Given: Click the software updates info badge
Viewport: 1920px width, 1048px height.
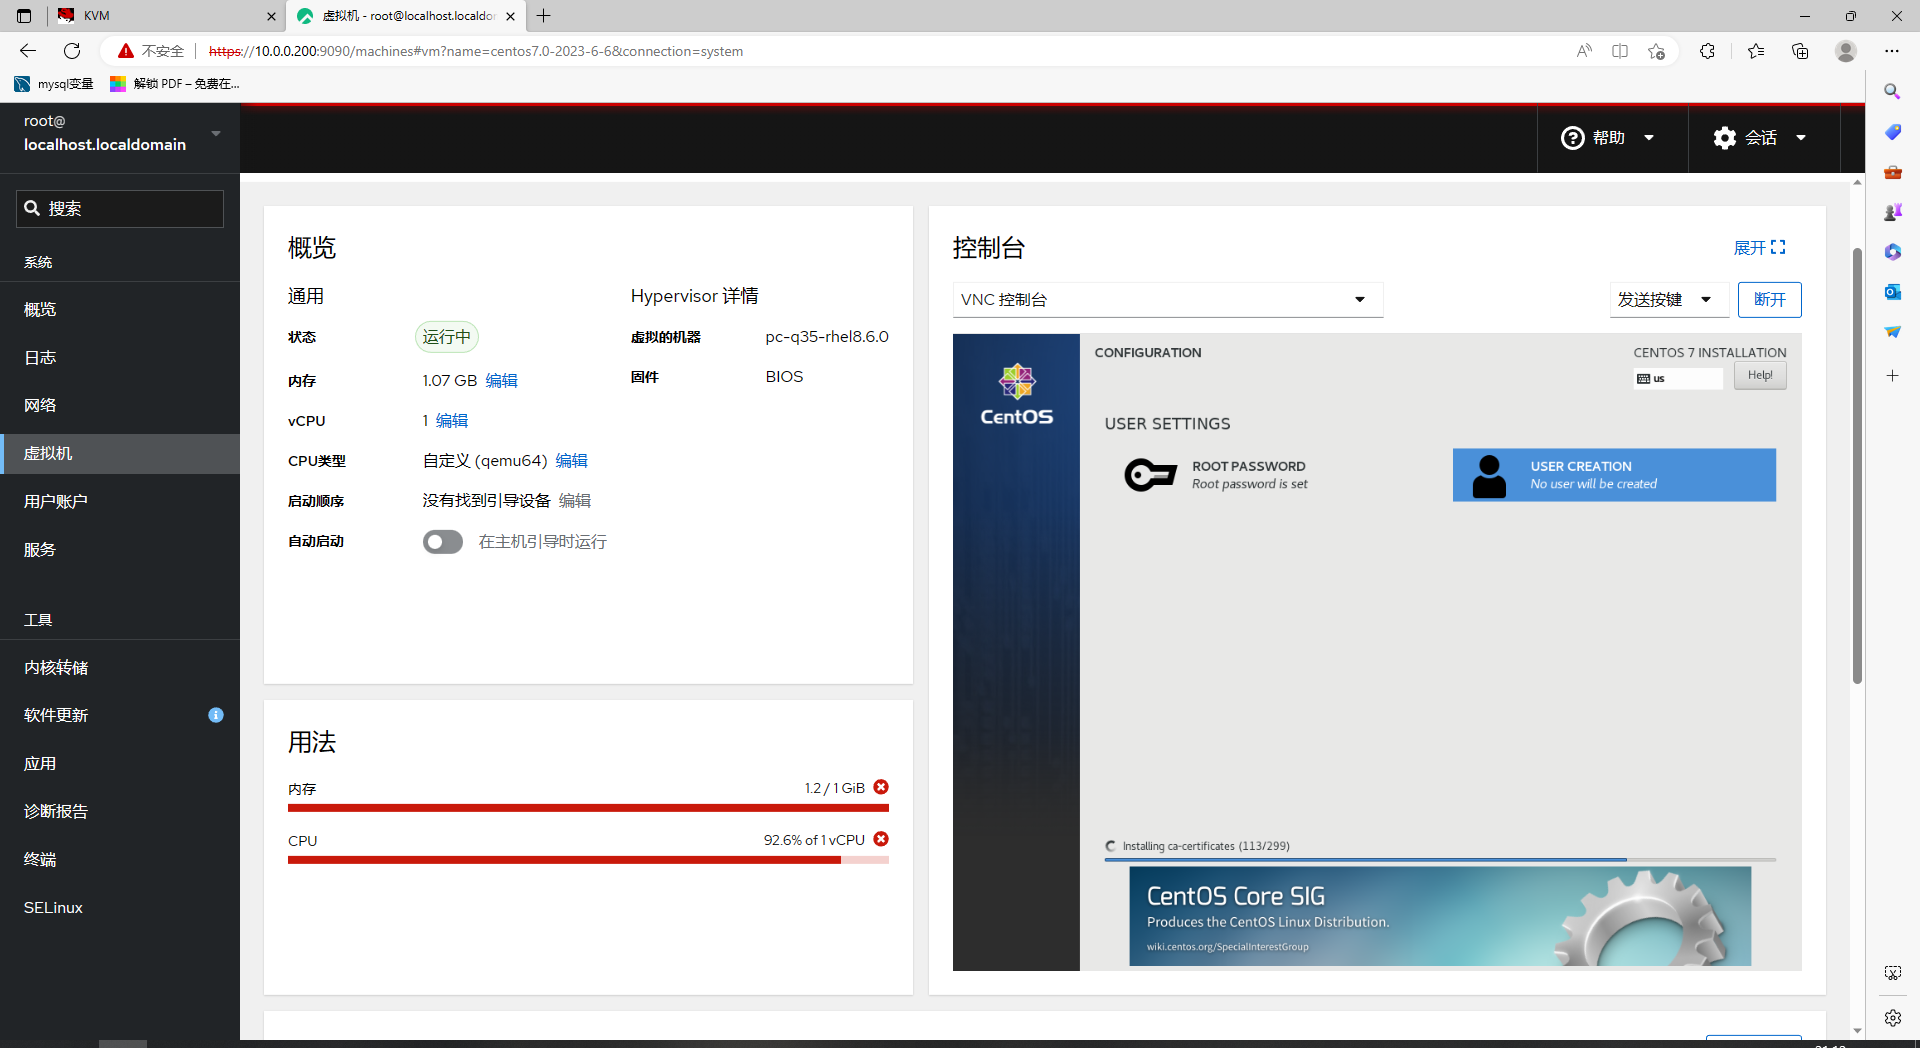Looking at the screenshot, I should pos(215,715).
